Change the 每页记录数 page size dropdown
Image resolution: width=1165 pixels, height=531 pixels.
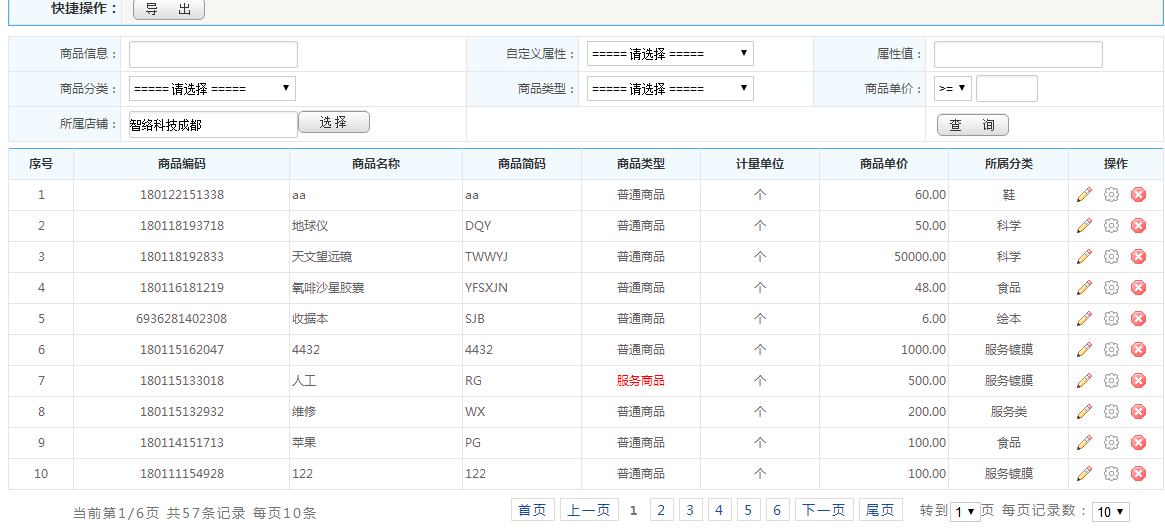click(x=1110, y=512)
